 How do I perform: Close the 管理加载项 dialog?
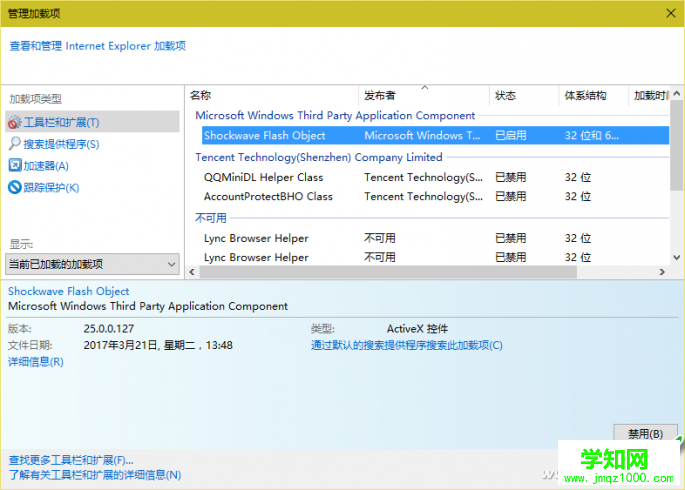(x=671, y=13)
